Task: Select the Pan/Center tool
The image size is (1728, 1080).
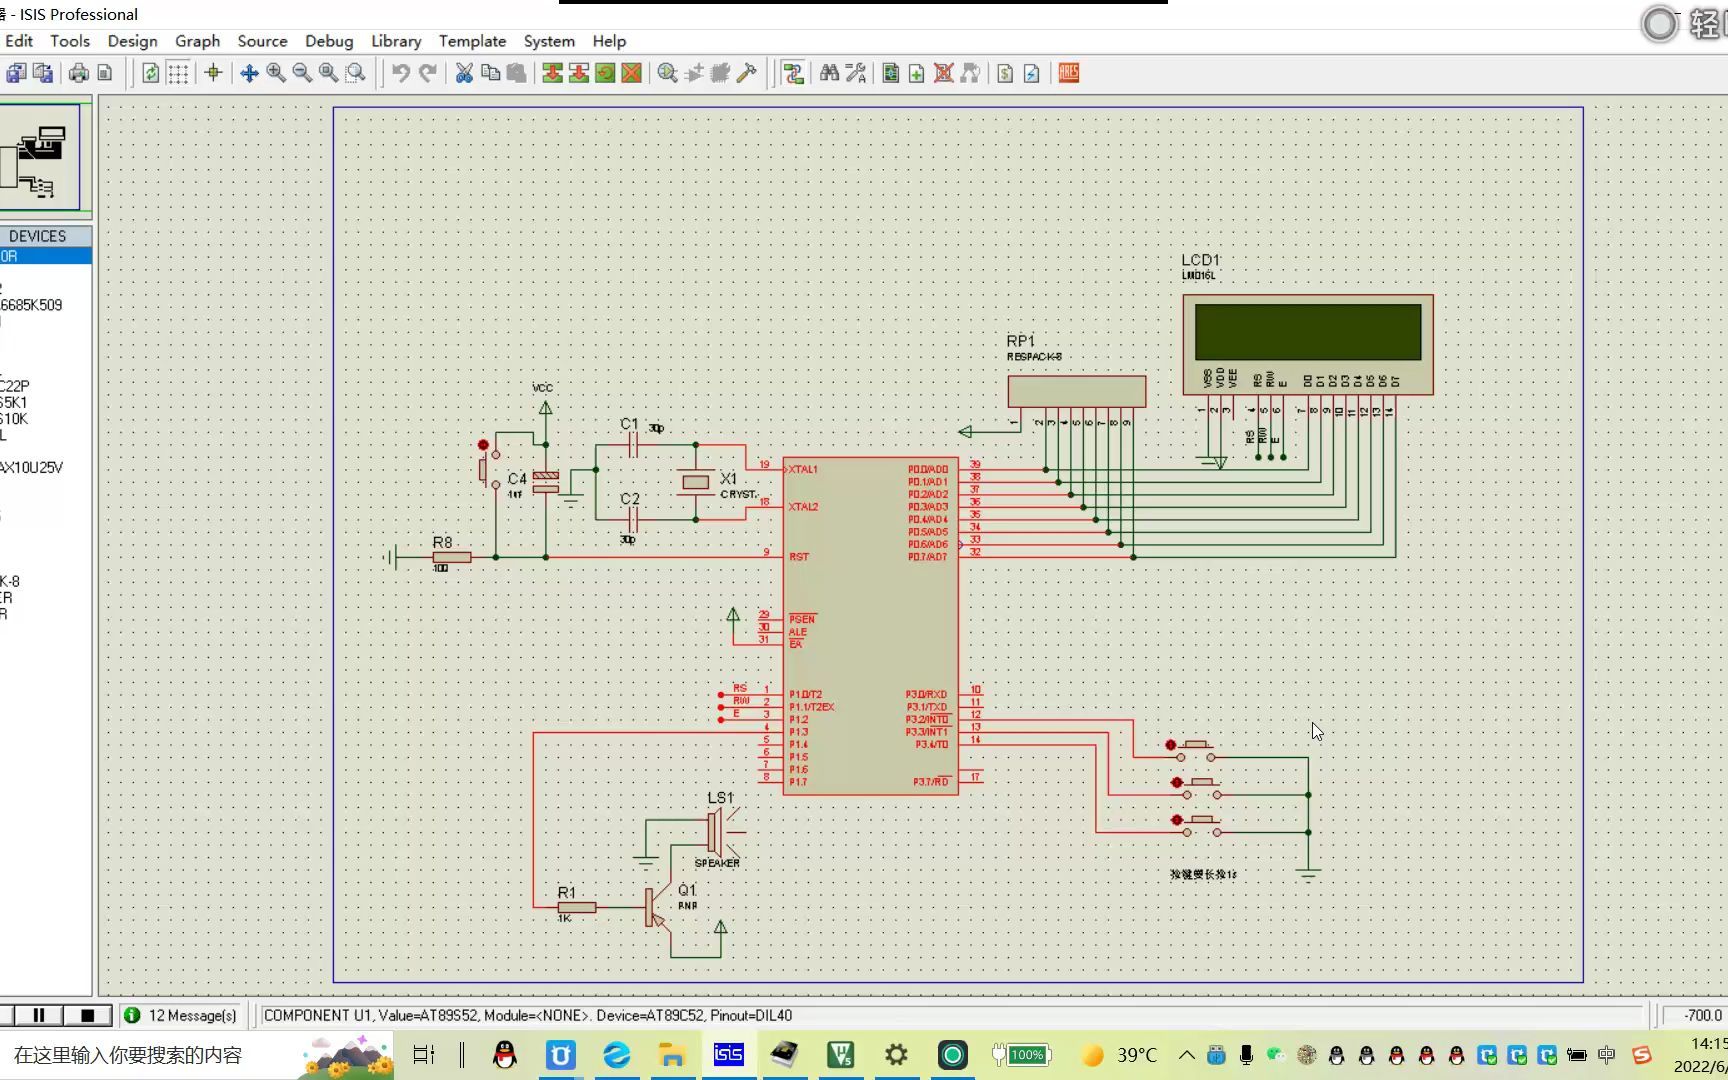Action: coord(250,73)
